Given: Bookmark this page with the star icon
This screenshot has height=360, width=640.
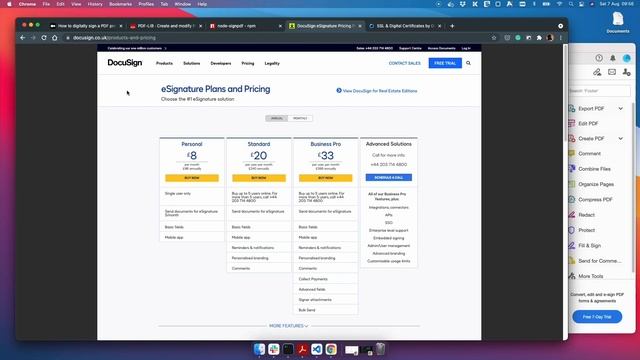Looking at the screenshot, I should 494,38.
